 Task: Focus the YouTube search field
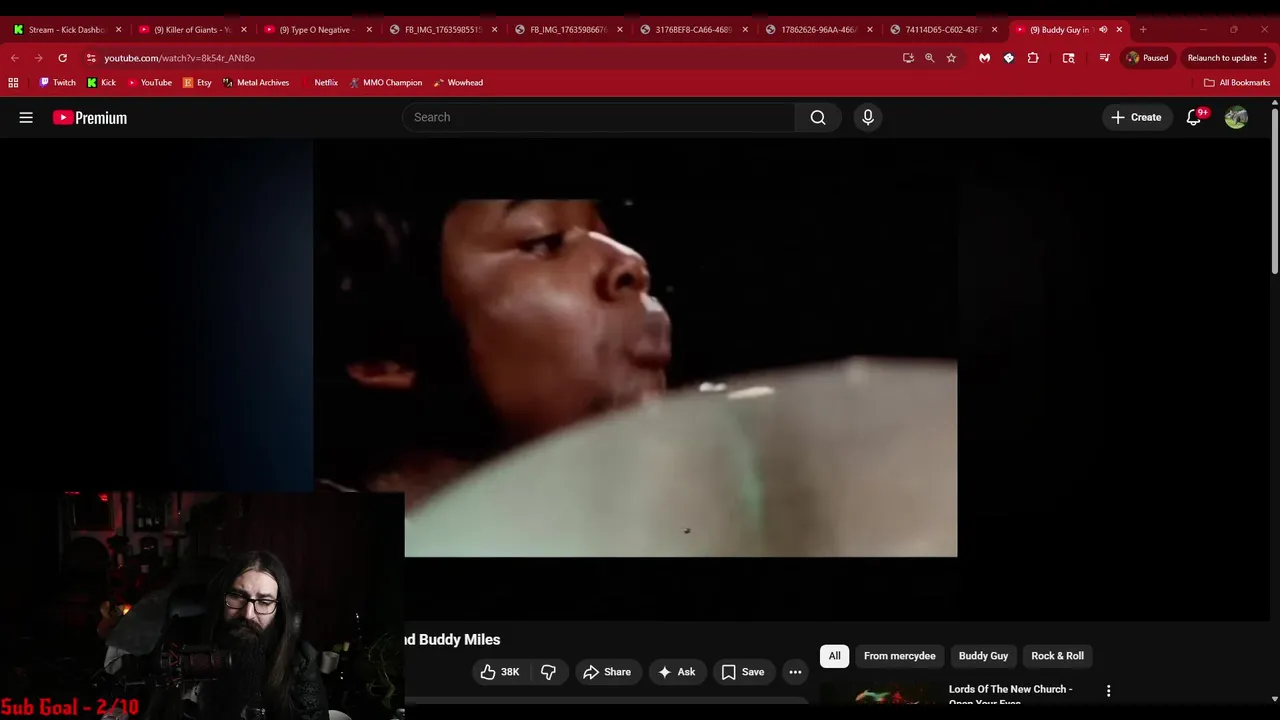[598, 117]
